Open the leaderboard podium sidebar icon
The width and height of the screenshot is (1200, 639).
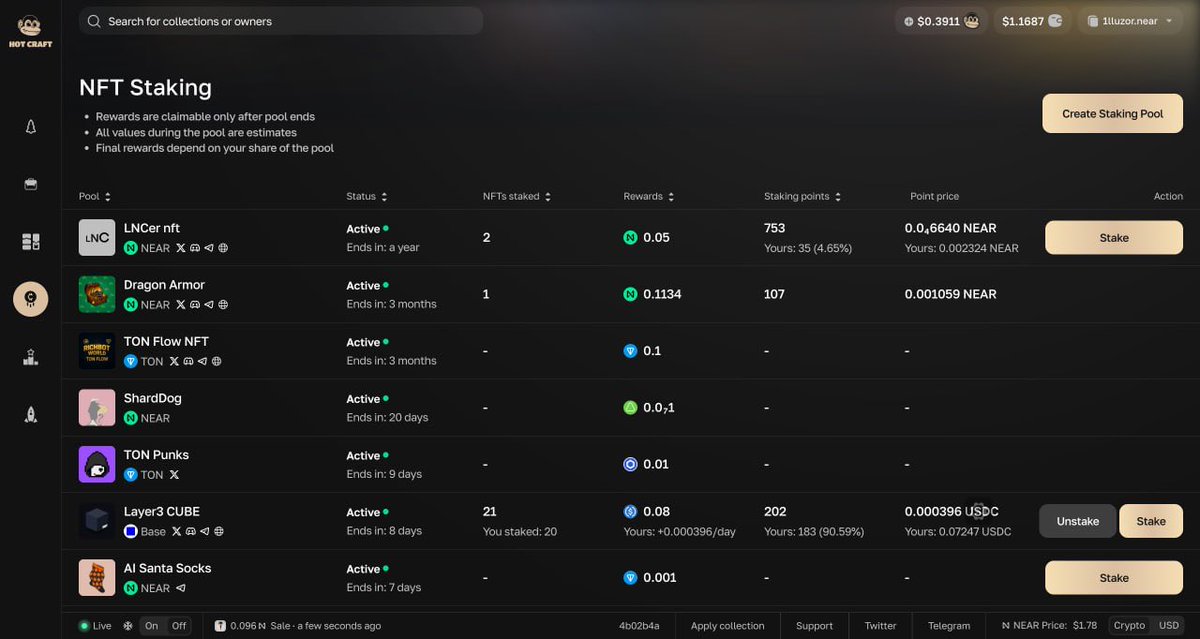(x=31, y=357)
